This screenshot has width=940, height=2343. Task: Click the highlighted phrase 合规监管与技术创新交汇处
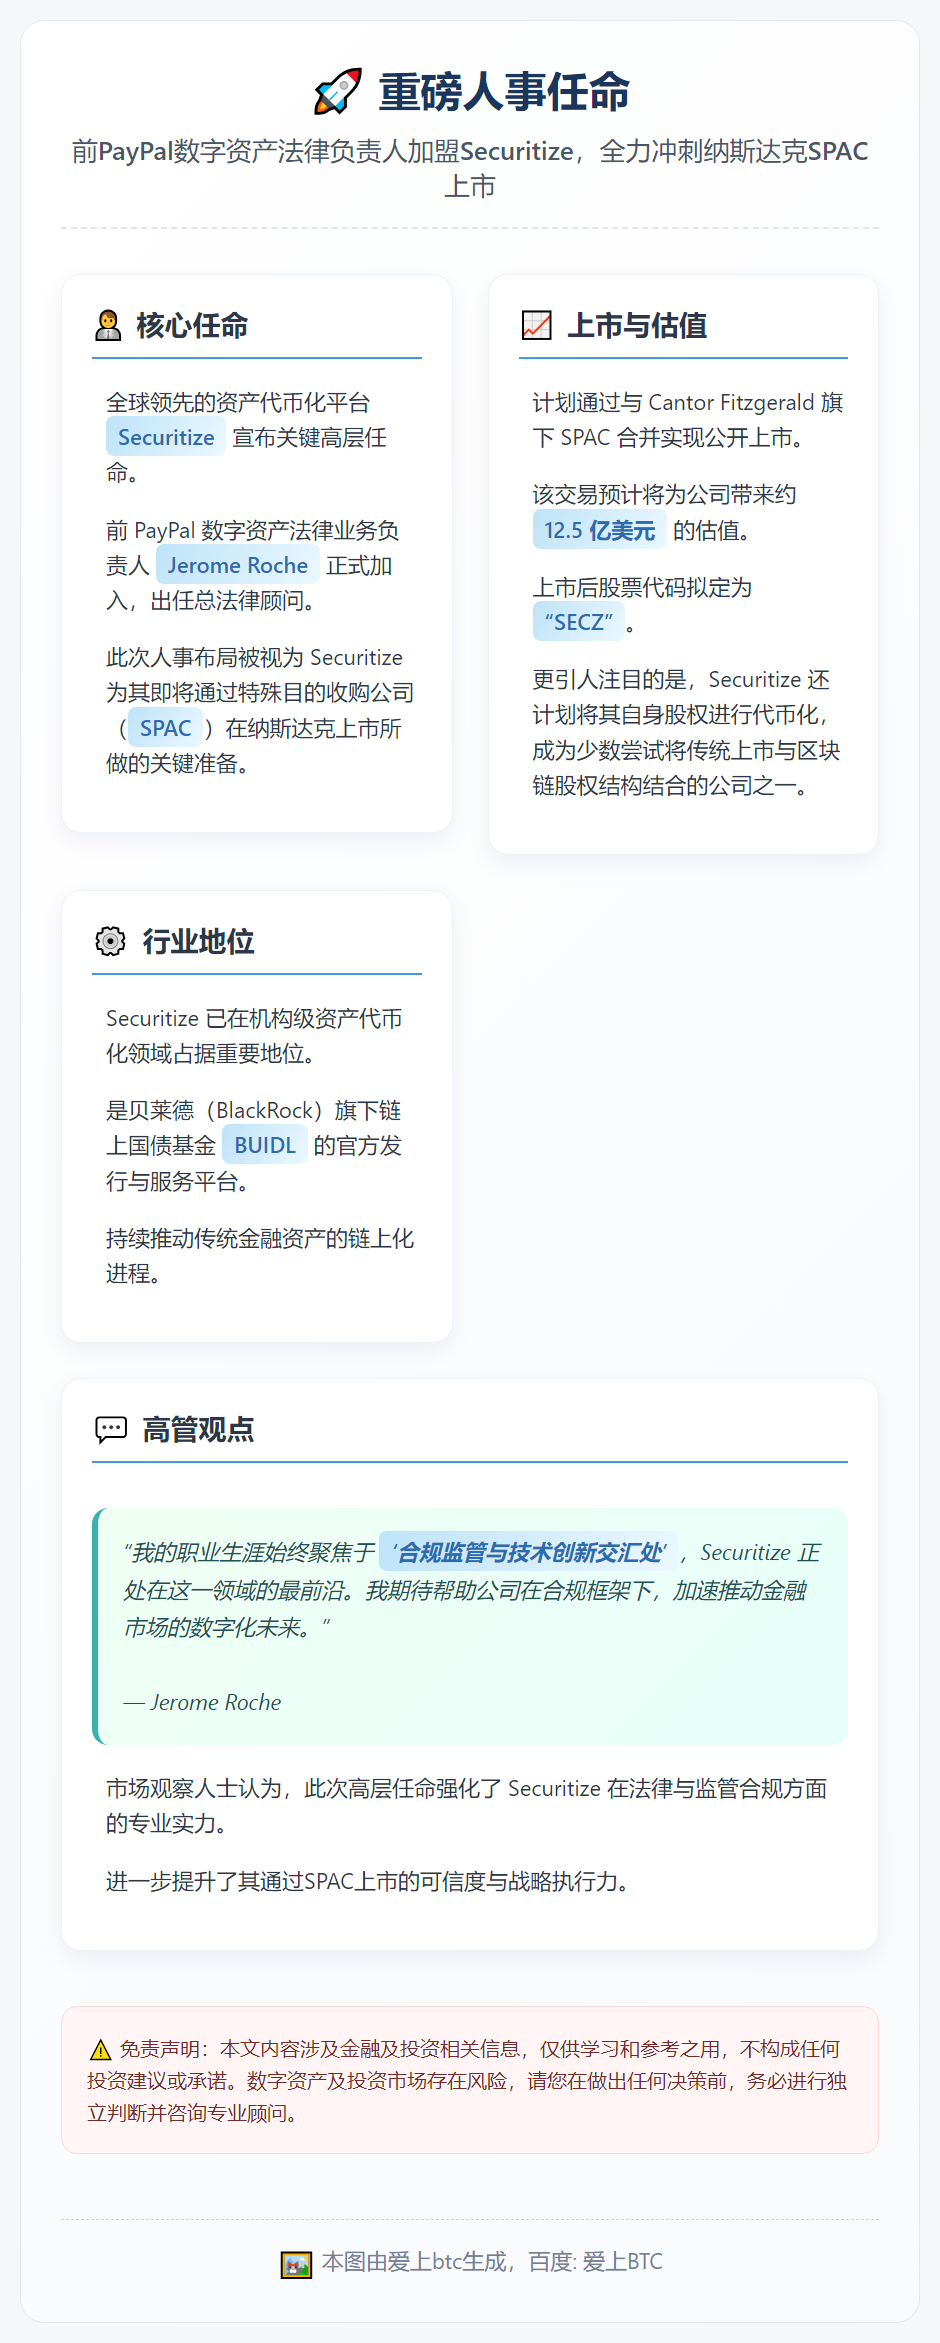tap(529, 1552)
